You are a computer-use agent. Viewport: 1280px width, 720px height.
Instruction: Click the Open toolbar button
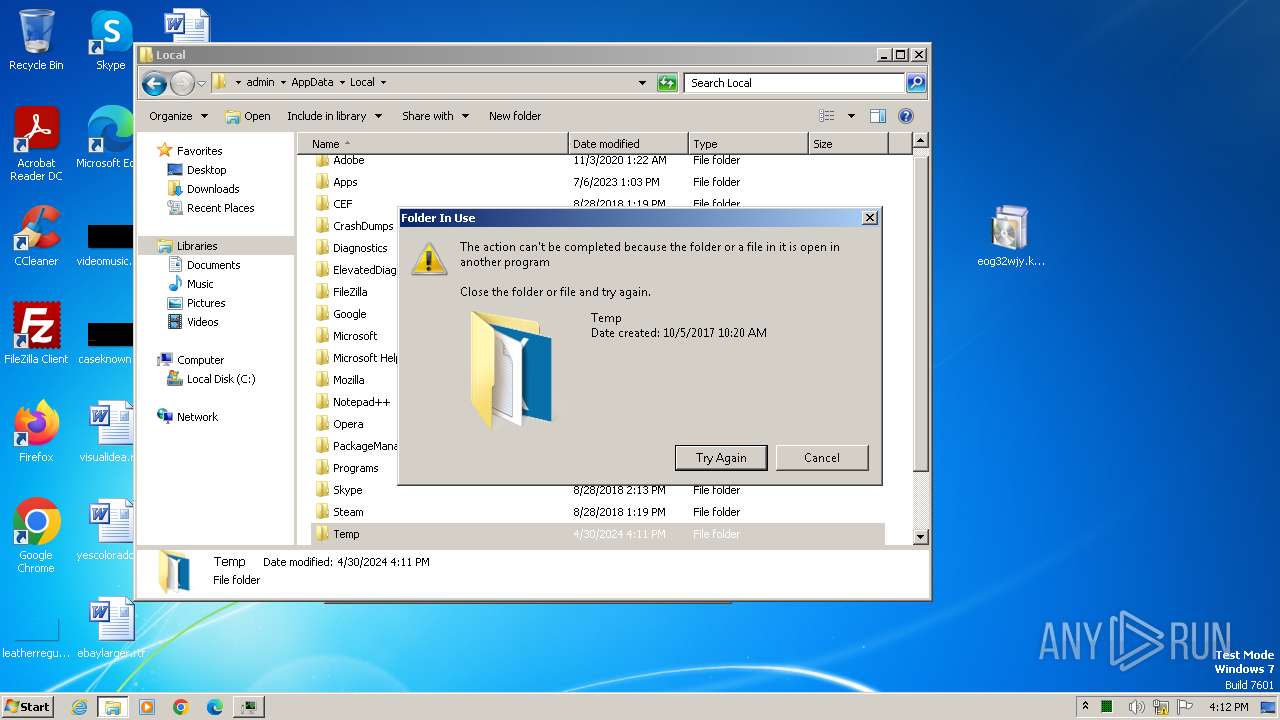248,116
